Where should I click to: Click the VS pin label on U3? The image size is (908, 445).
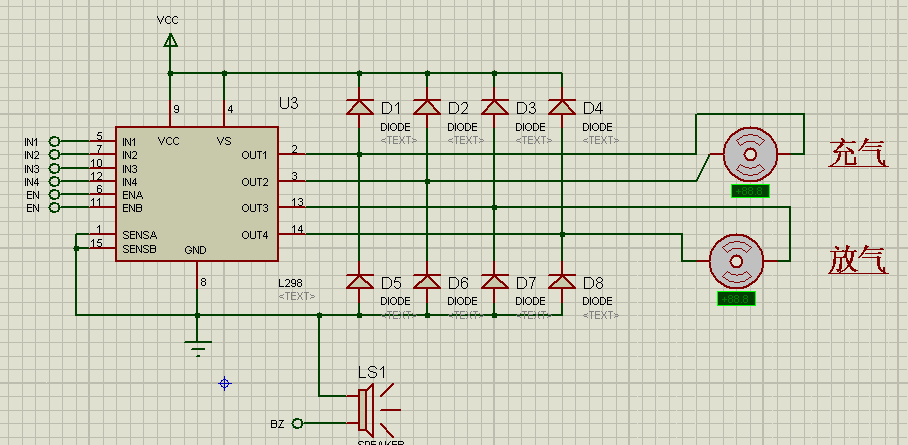[224, 141]
